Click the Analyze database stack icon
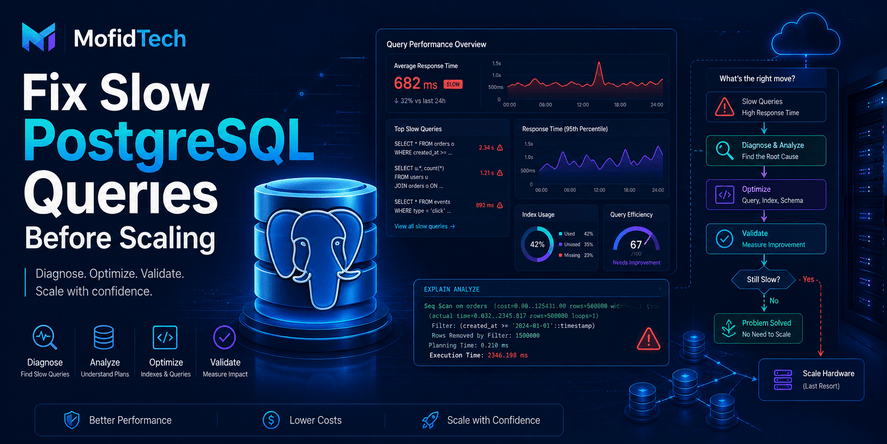The image size is (887, 444). pyautogui.click(x=104, y=338)
